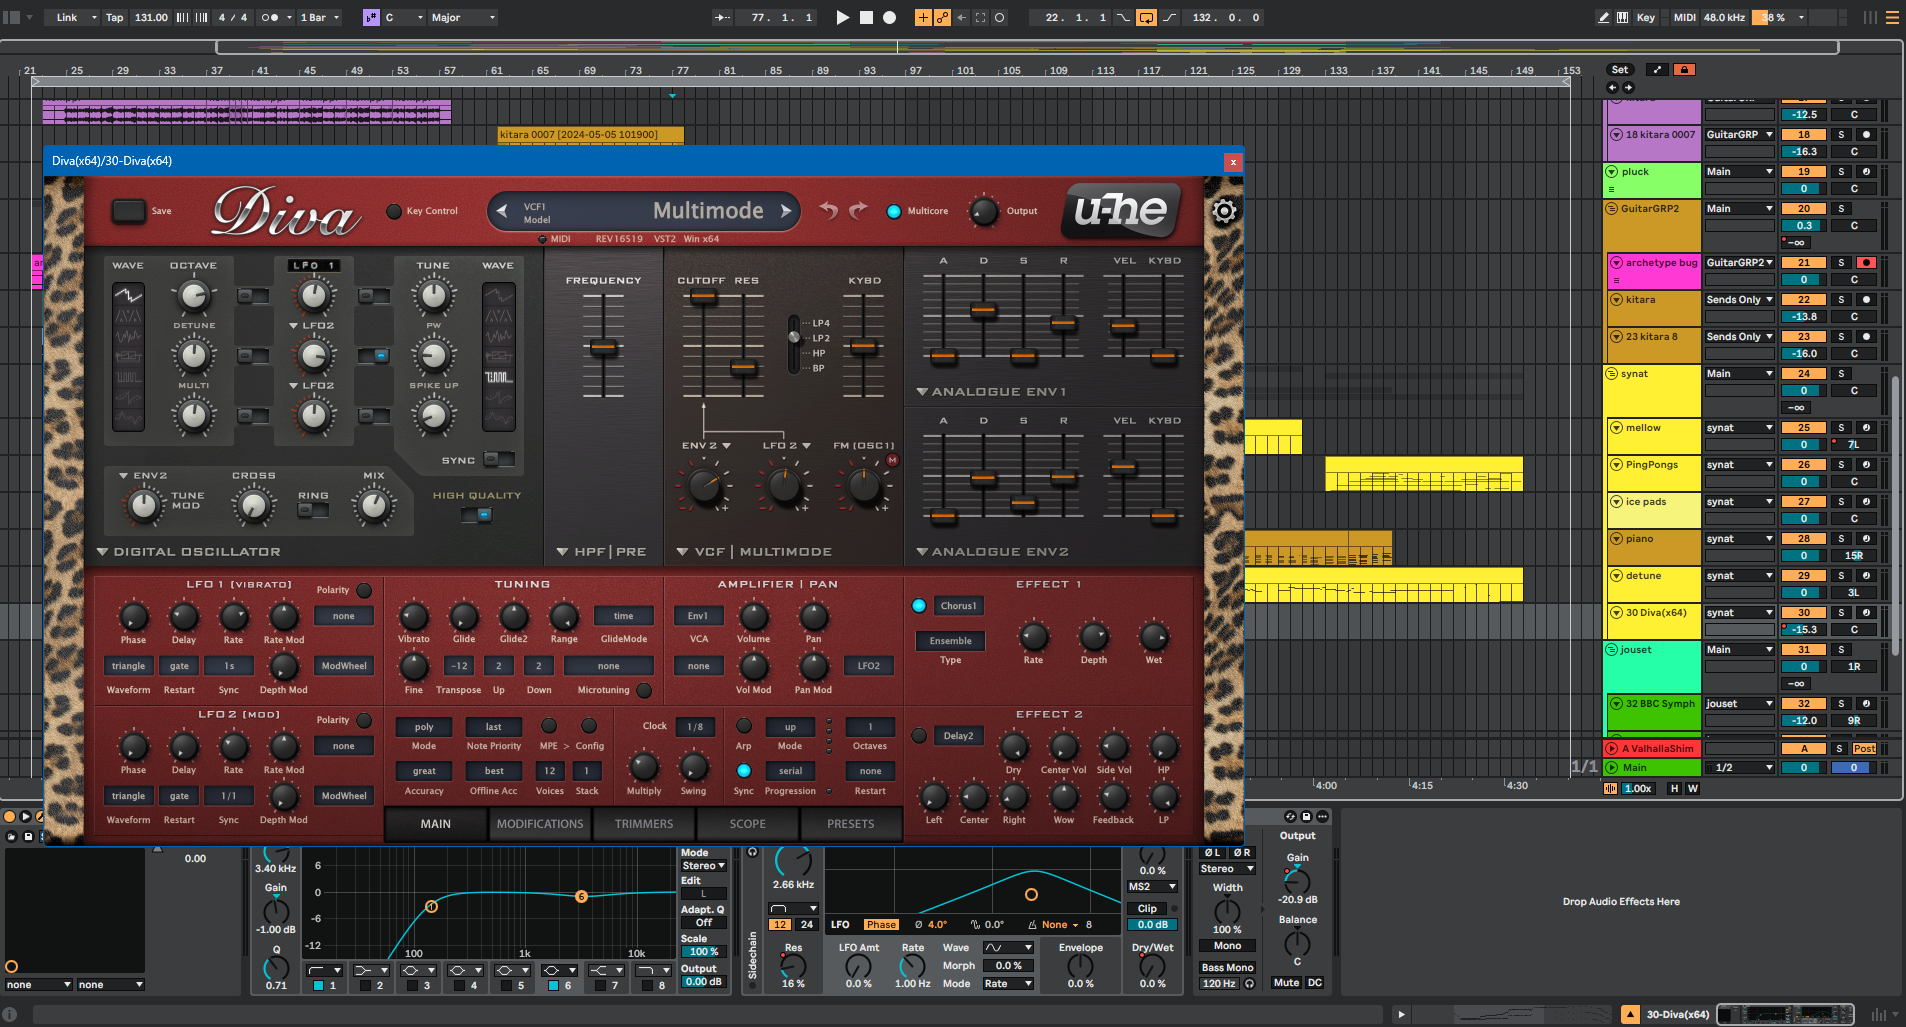Arm recording on the archetype bug track
The width and height of the screenshot is (1906, 1027).
pos(1866,263)
